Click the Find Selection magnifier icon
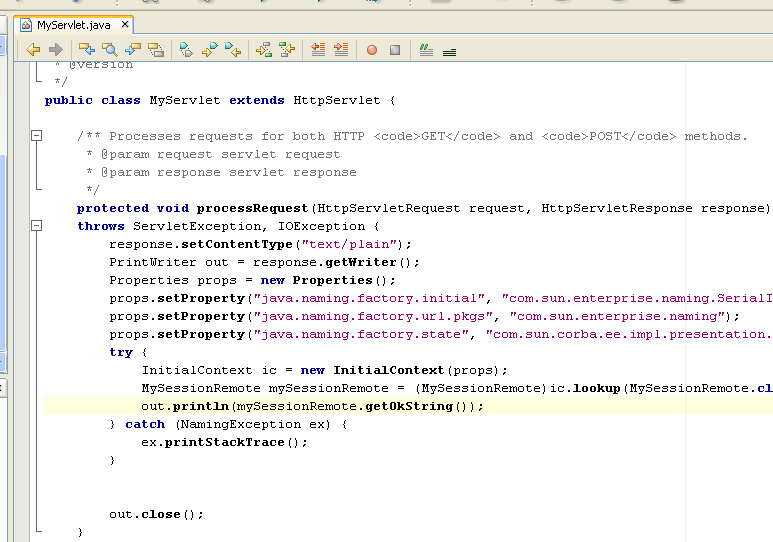773x542 pixels. point(109,49)
